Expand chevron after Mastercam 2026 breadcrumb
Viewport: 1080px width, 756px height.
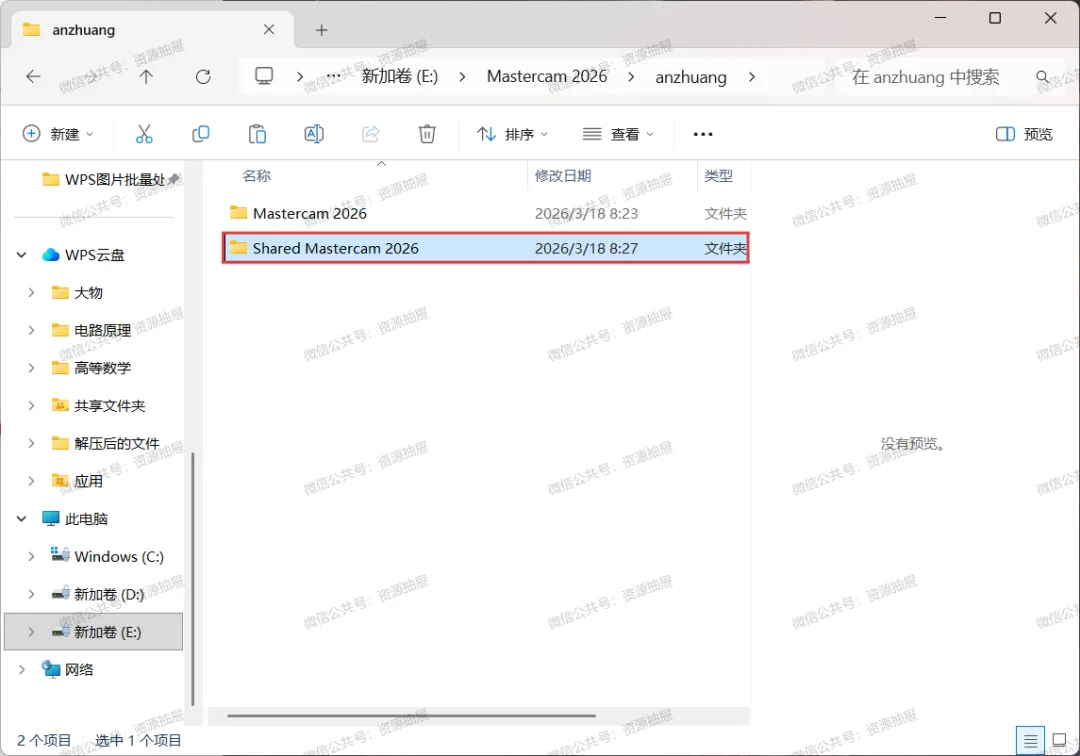point(631,76)
